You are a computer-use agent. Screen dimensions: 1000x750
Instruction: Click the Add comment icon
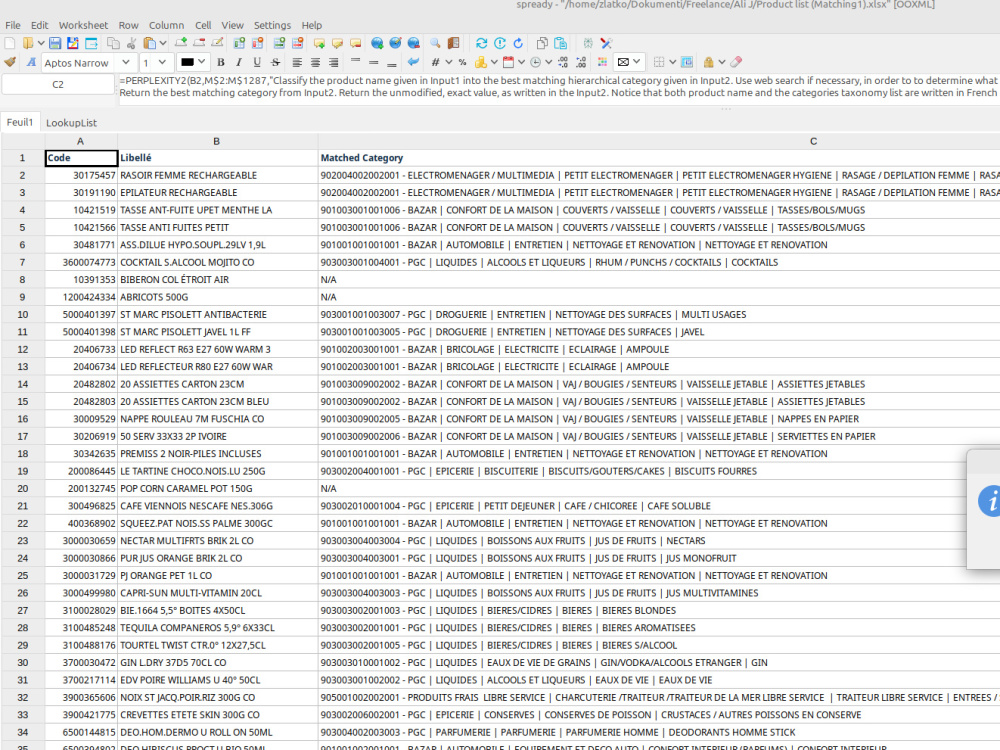click(x=319, y=43)
